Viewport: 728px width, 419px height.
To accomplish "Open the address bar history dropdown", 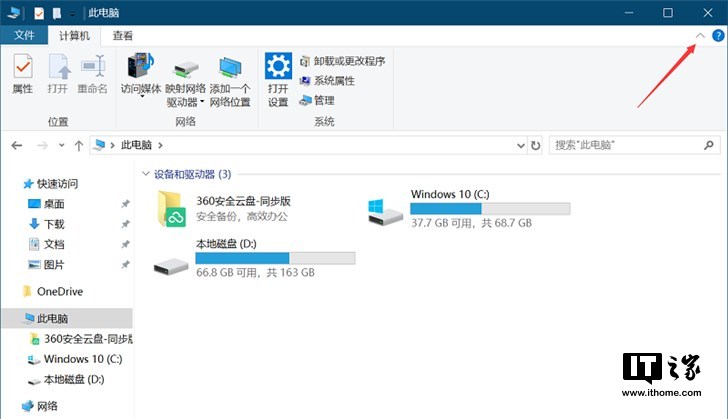I will (520, 145).
